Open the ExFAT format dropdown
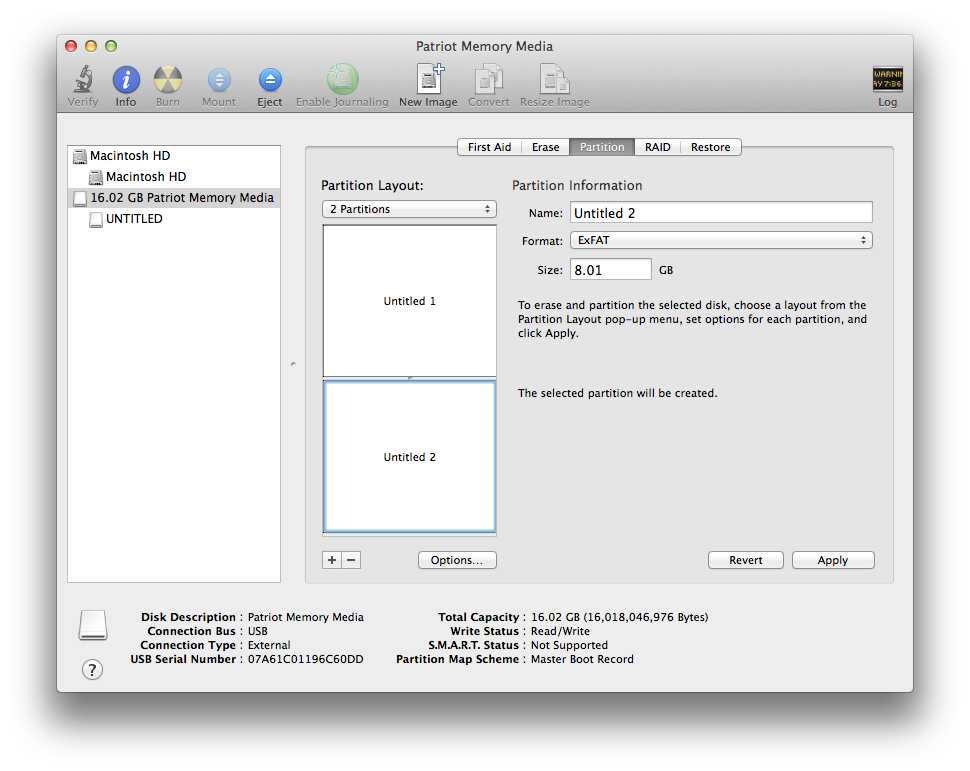This screenshot has height=771, width=970. [x=721, y=240]
